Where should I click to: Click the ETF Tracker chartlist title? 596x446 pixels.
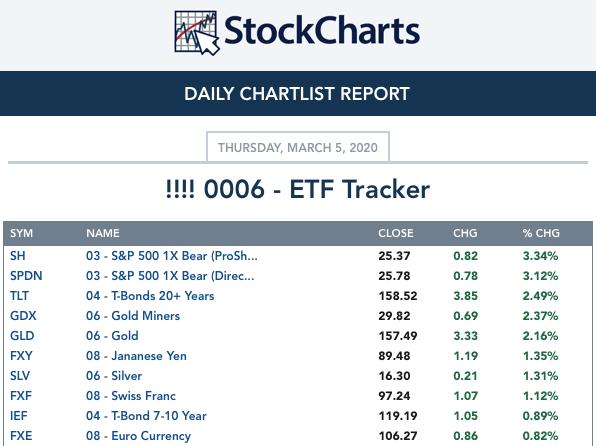point(298,189)
